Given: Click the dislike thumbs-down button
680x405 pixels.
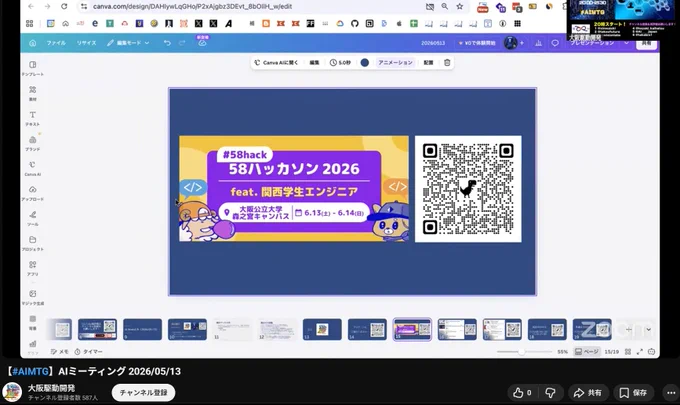Looking at the screenshot, I should pyautogui.click(x=550, y=393).
